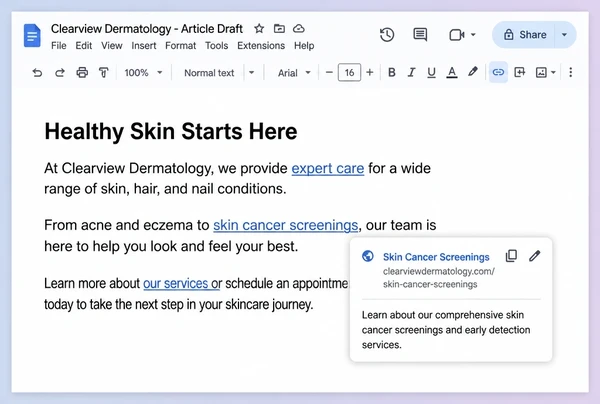
Task: Click the insert link toolbar icon
Action: point(498,72)
